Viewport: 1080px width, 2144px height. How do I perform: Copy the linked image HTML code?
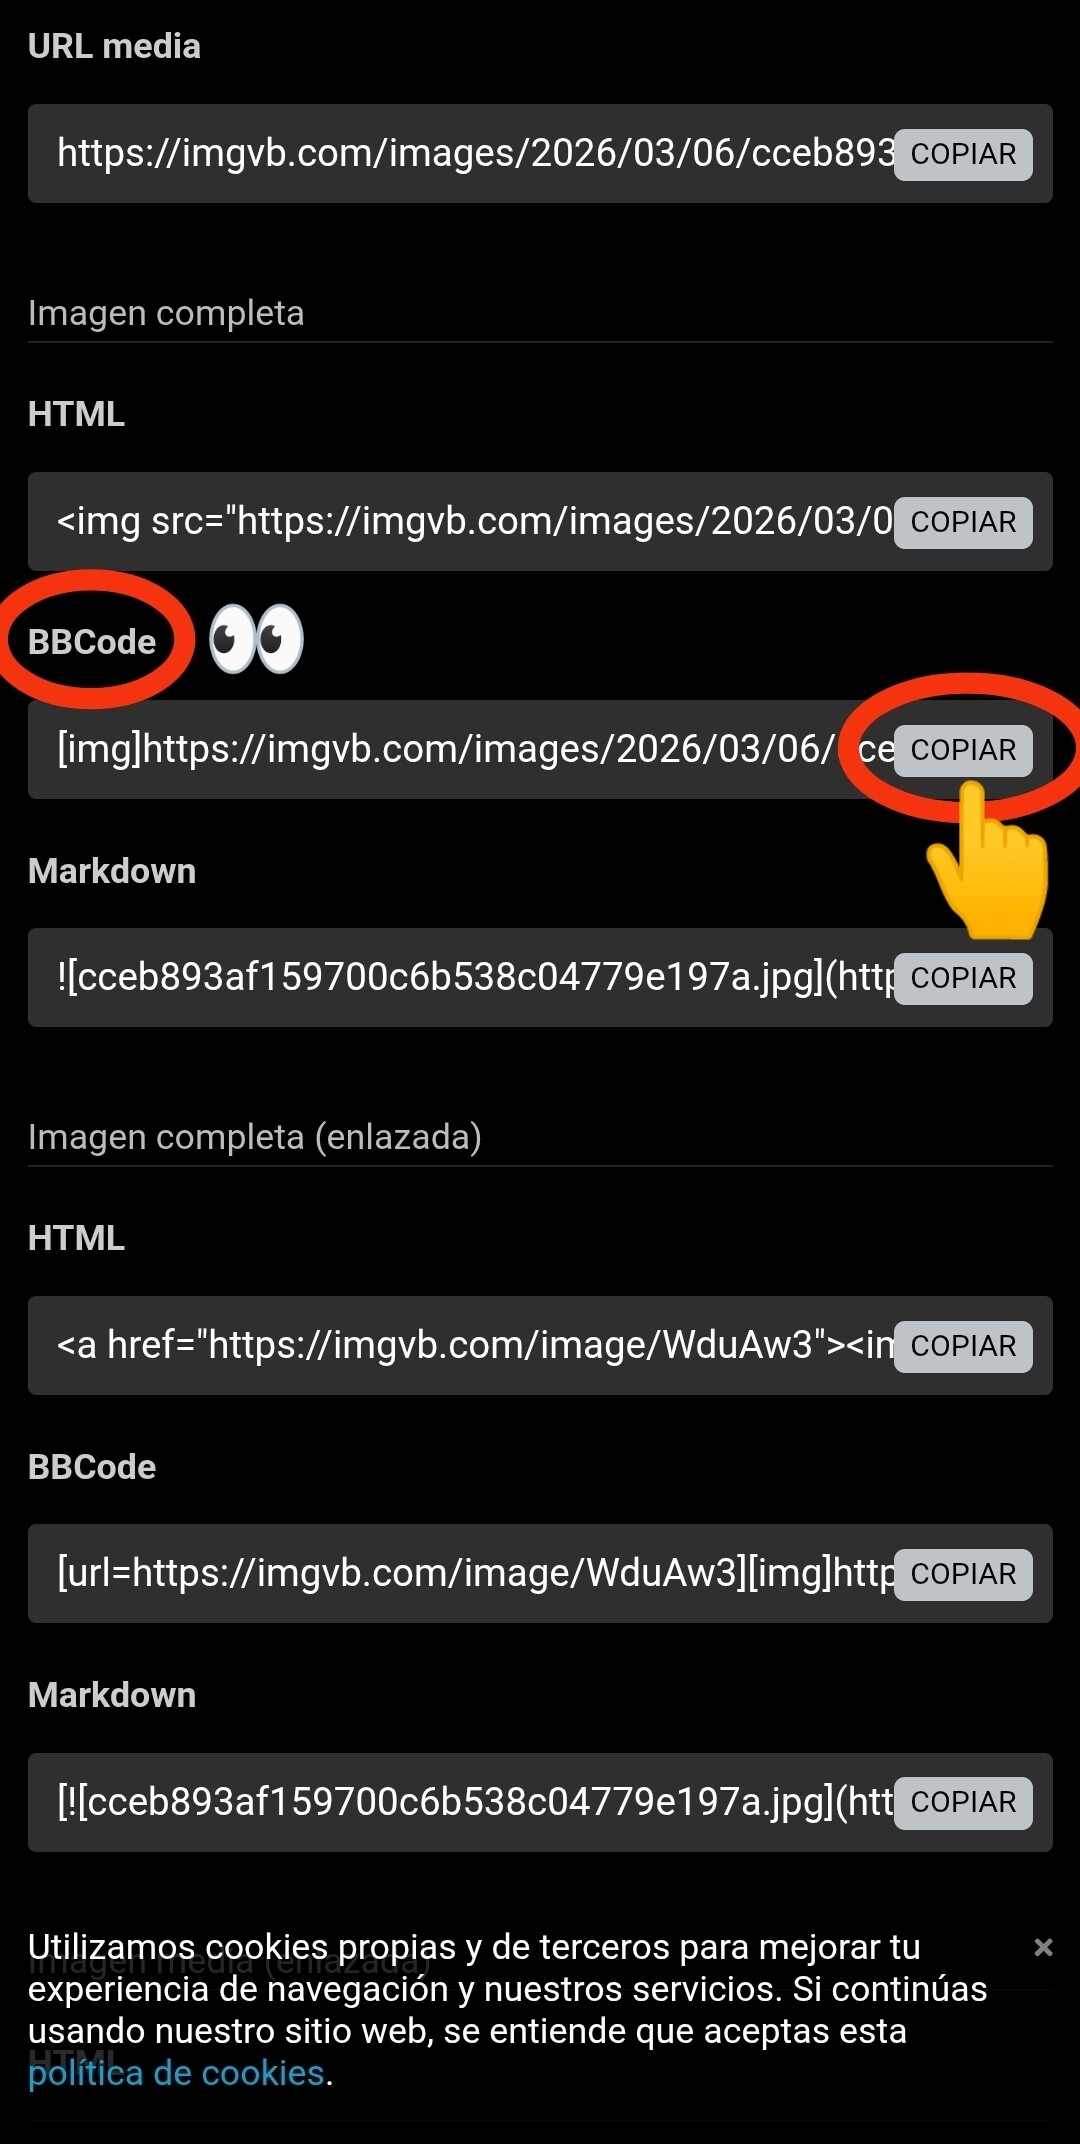click(963, 1346)
